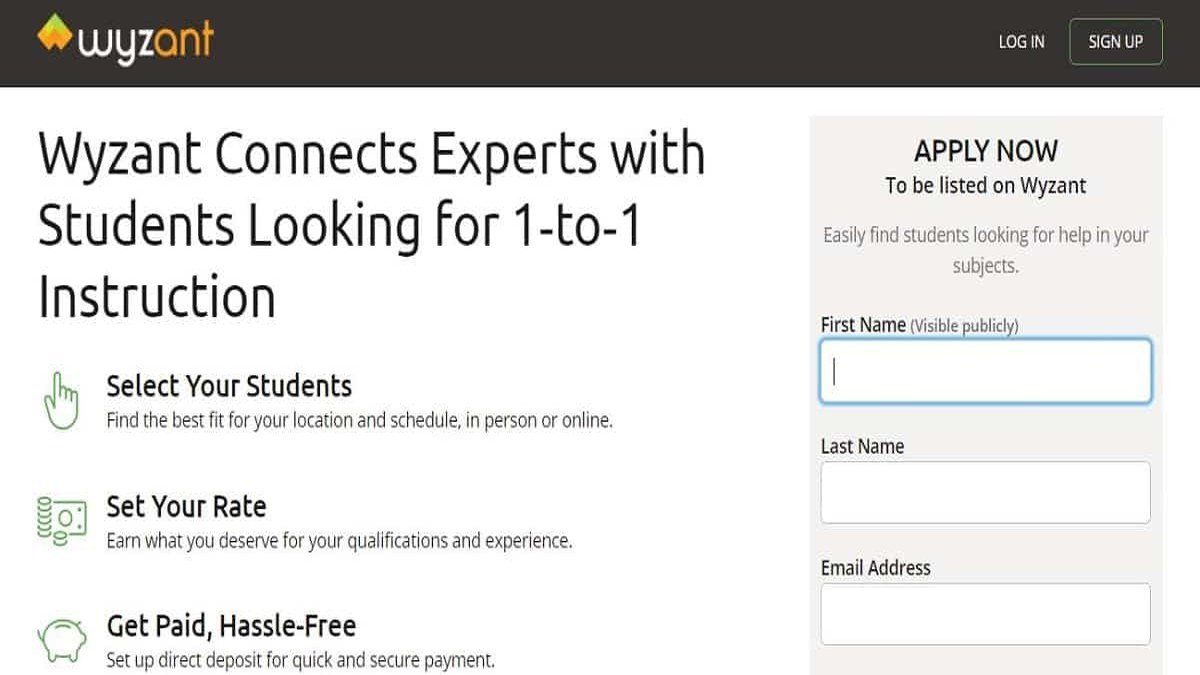Click the Set Your Rate heading
This screenshot has height=675, width=1200.
(x=186, y=506)
